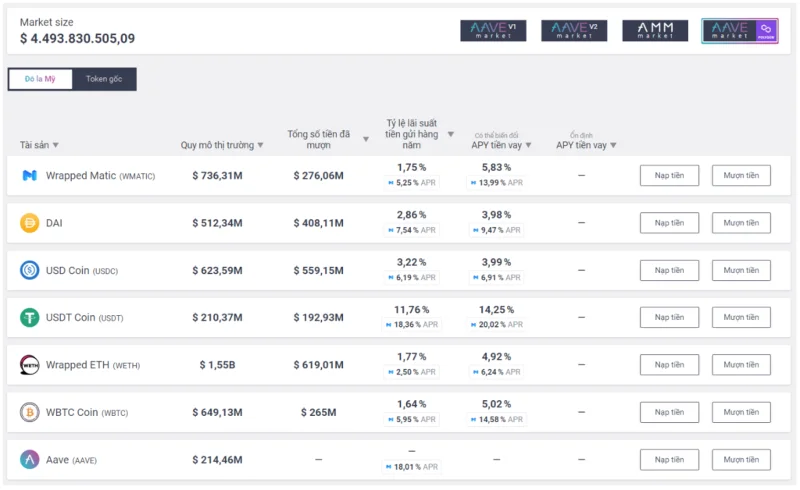Click Mượn tiền for WBTC Coin
The width and height of the screenshot is (800, 490).
tap(741, 412)
